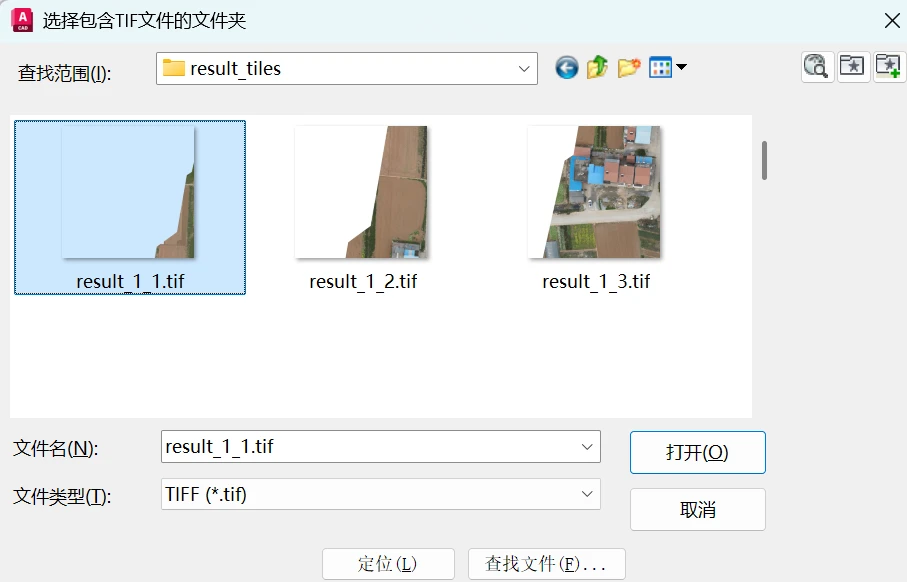Go up one folder level

[597, 68]
